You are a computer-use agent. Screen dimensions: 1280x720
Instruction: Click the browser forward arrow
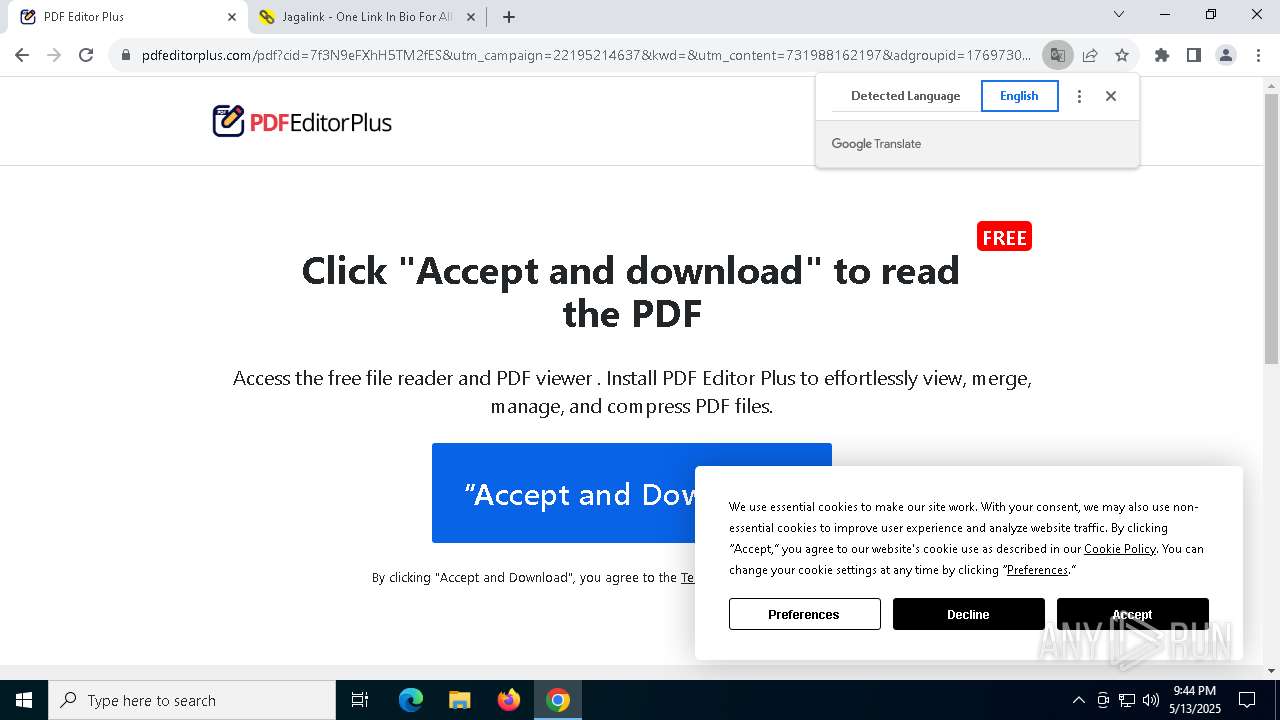pos(54,55)
